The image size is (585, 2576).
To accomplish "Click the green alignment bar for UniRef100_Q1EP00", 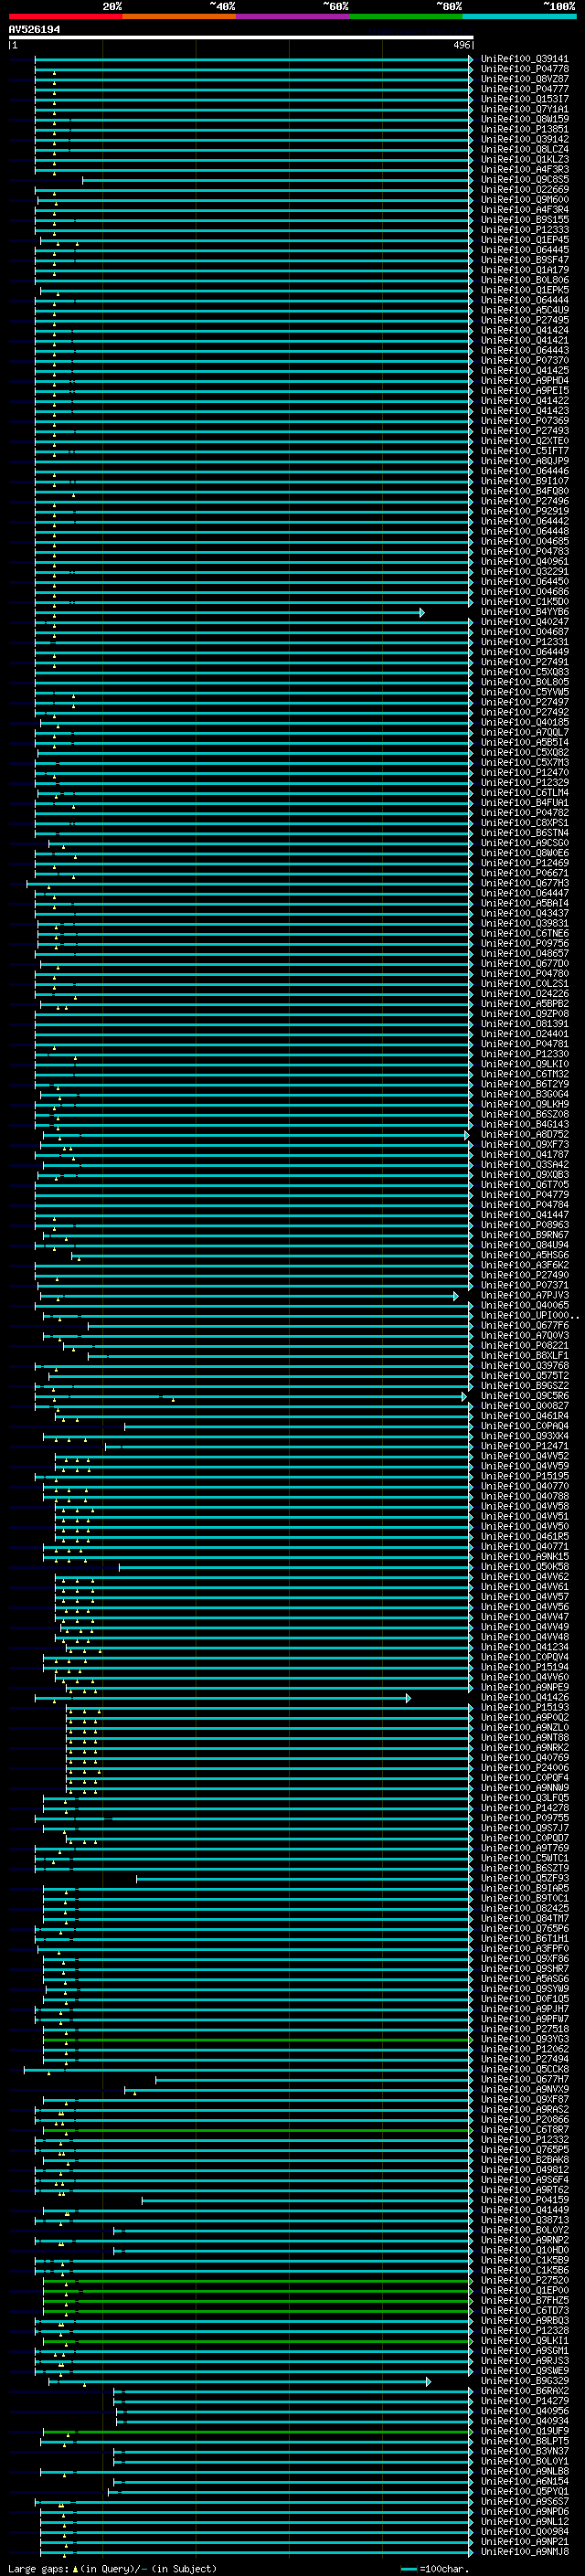I will tap(258, 2291).
